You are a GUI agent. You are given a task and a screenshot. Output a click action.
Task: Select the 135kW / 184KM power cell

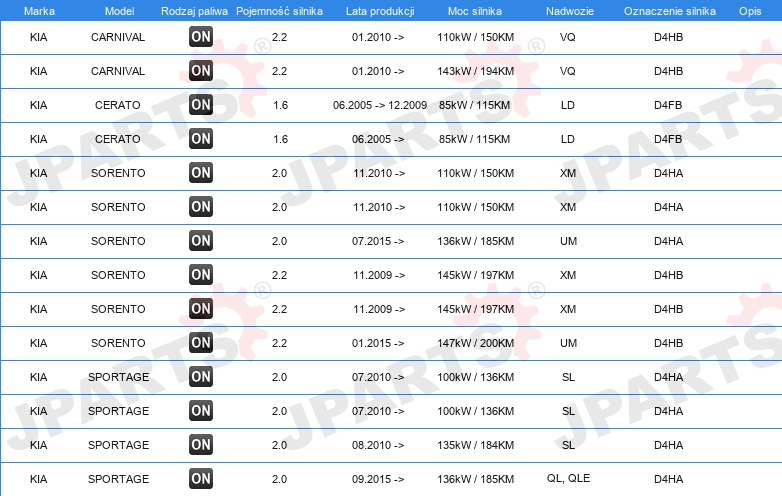click(475, 445)
